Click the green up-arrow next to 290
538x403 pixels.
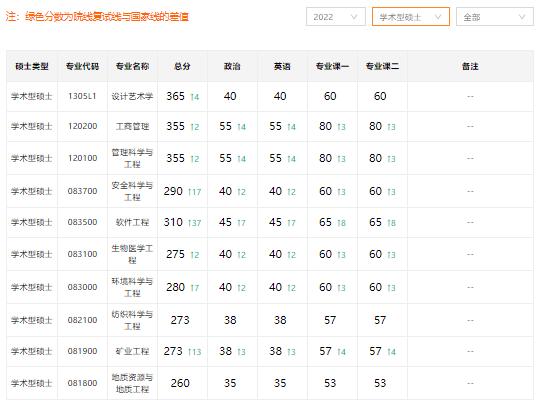[189, 192]
